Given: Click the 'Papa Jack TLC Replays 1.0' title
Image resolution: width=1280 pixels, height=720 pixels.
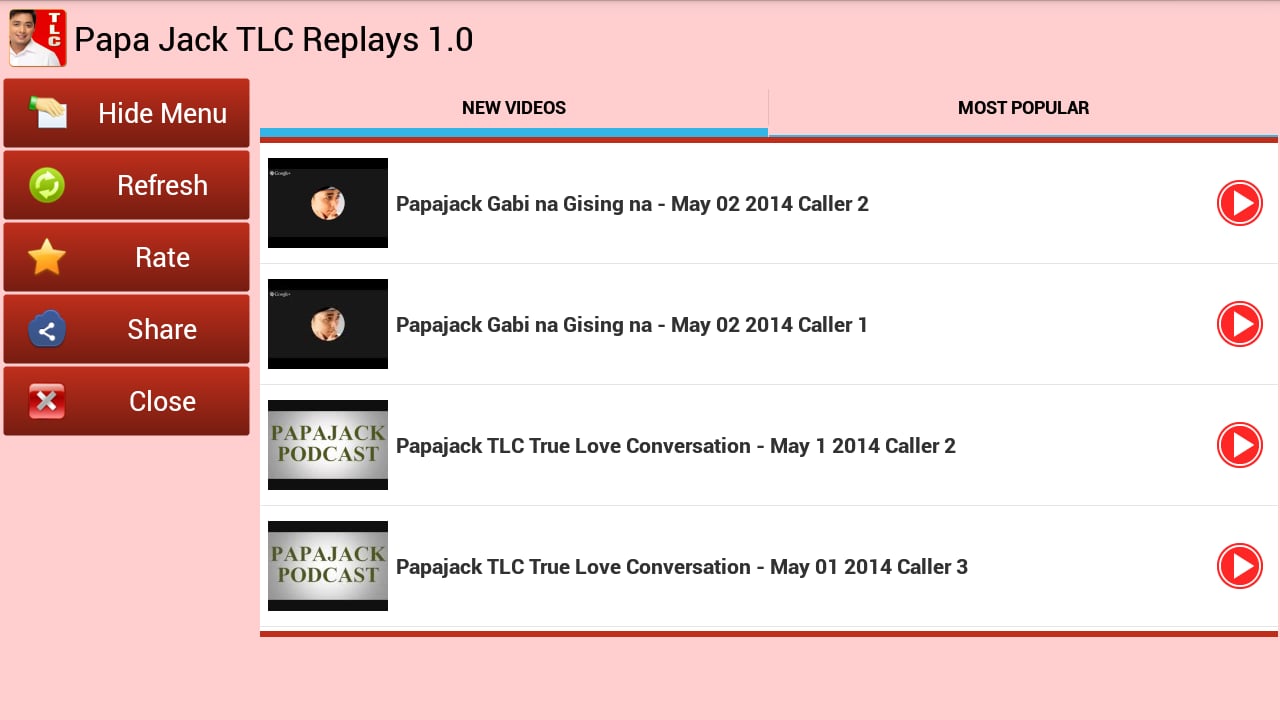Looking at the screenshot, I should click(274, 39).
